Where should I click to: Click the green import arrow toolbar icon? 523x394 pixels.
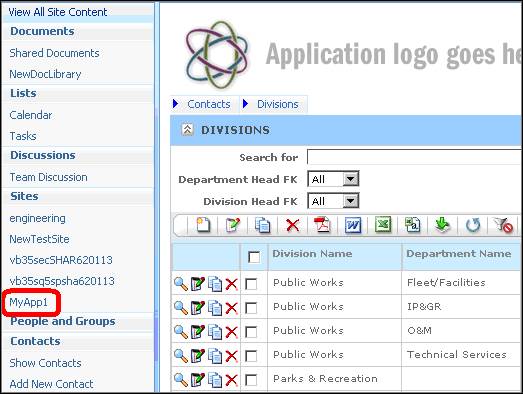click(442, 225)
